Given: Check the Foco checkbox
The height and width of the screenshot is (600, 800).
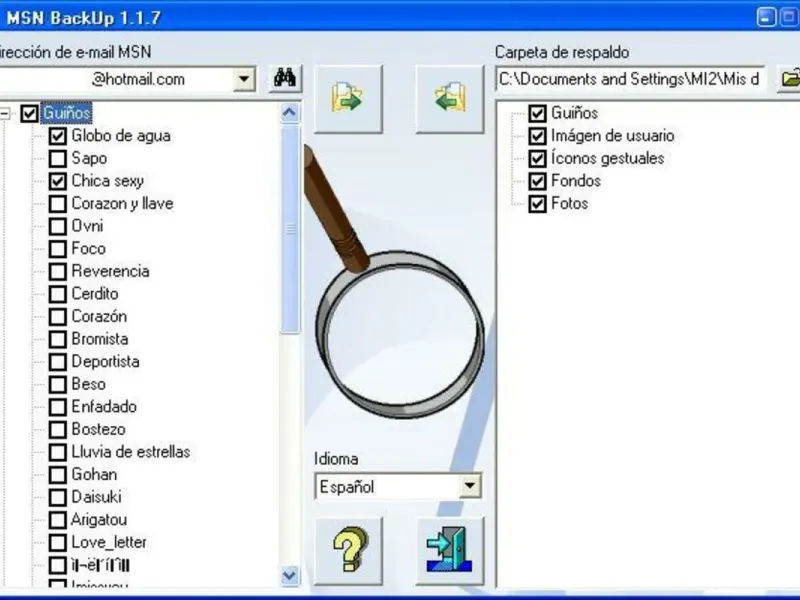Looking at the screenshot, I should coord(58,249).
